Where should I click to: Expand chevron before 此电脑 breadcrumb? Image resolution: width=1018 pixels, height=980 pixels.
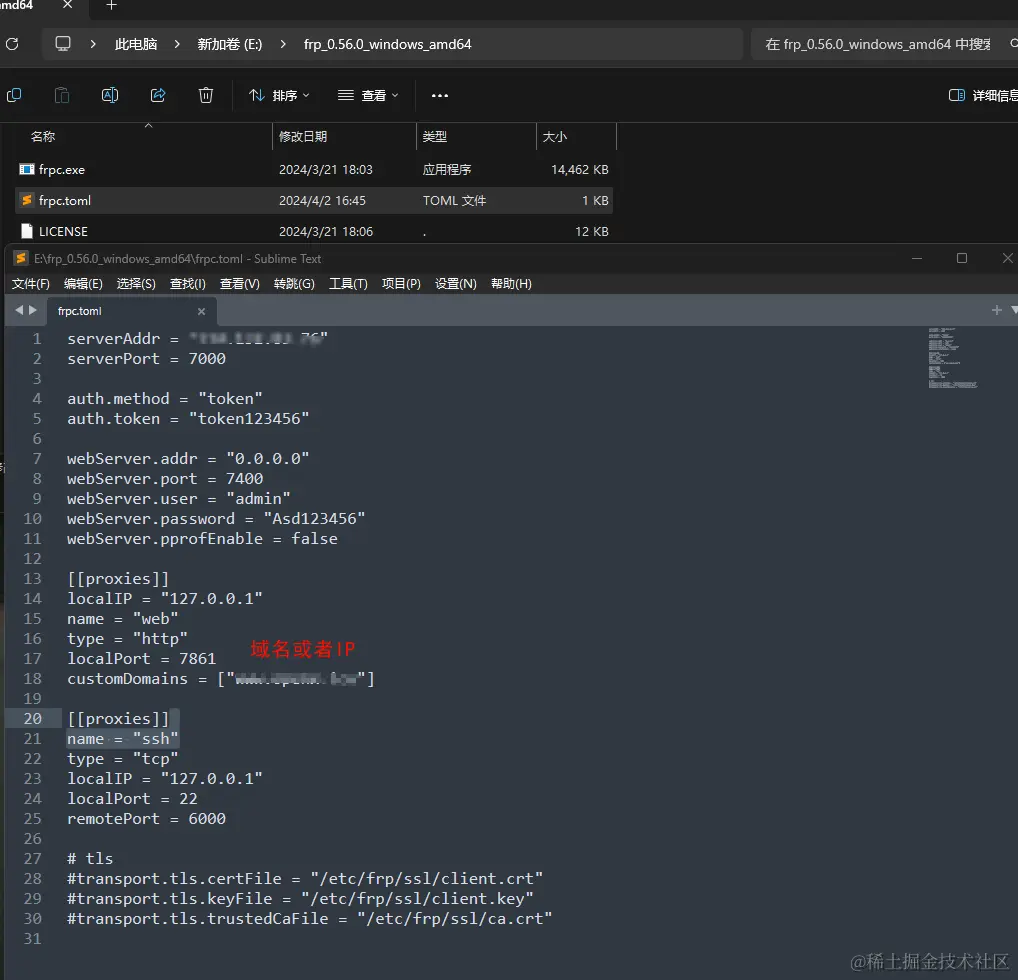point(93,44)
